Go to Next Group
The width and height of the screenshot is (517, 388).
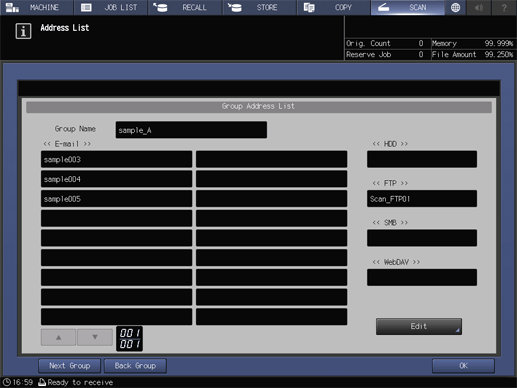(69, 366)
